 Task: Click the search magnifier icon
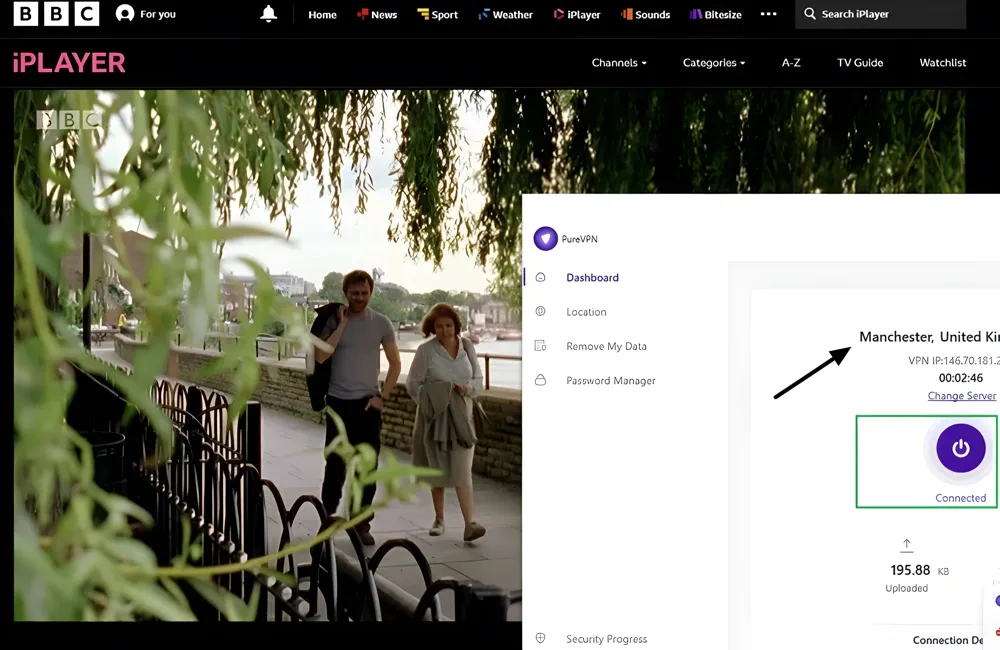point(809,13)
